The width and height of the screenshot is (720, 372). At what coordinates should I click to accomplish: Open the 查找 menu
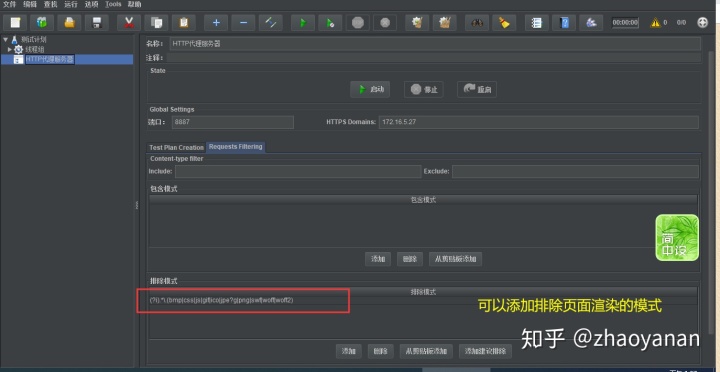[51, 4]
